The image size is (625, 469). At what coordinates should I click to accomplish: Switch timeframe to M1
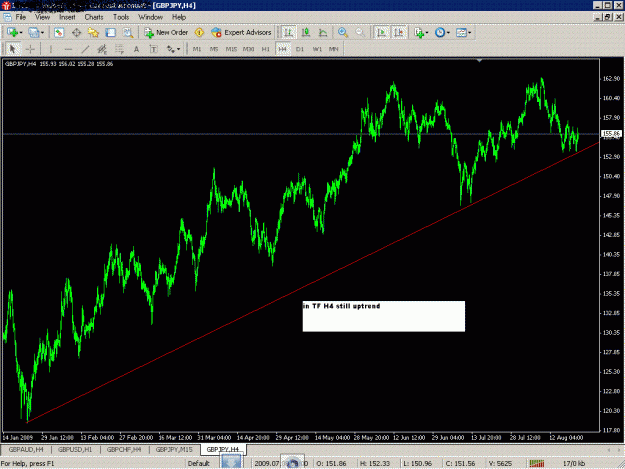(x=197, y=49)
